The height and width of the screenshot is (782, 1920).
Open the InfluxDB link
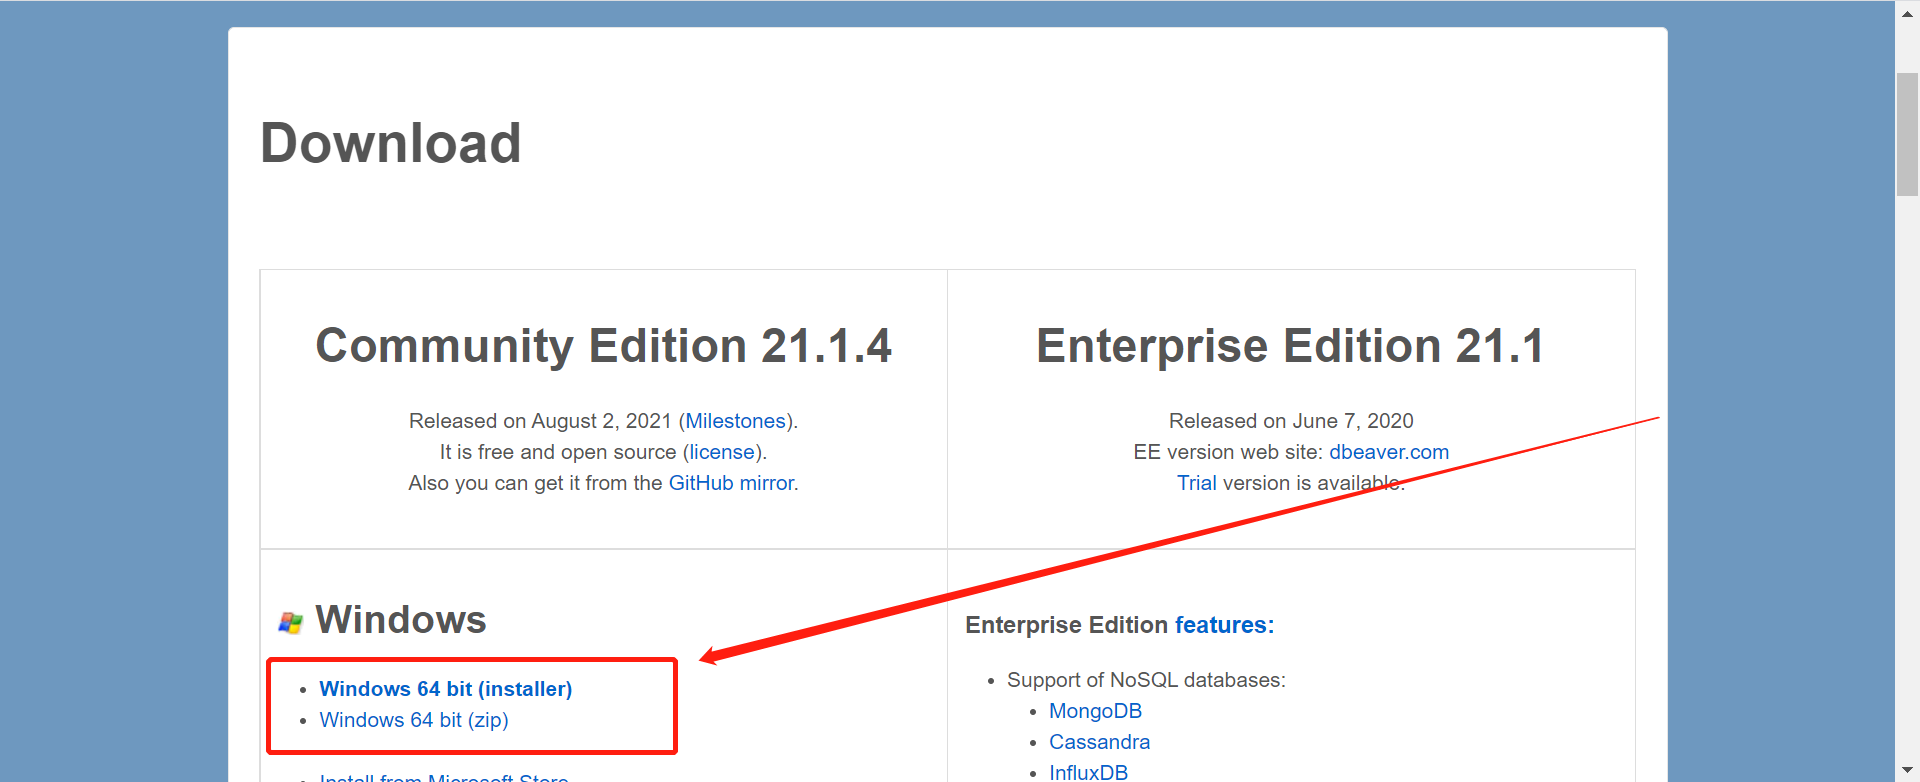[1088, 772]
